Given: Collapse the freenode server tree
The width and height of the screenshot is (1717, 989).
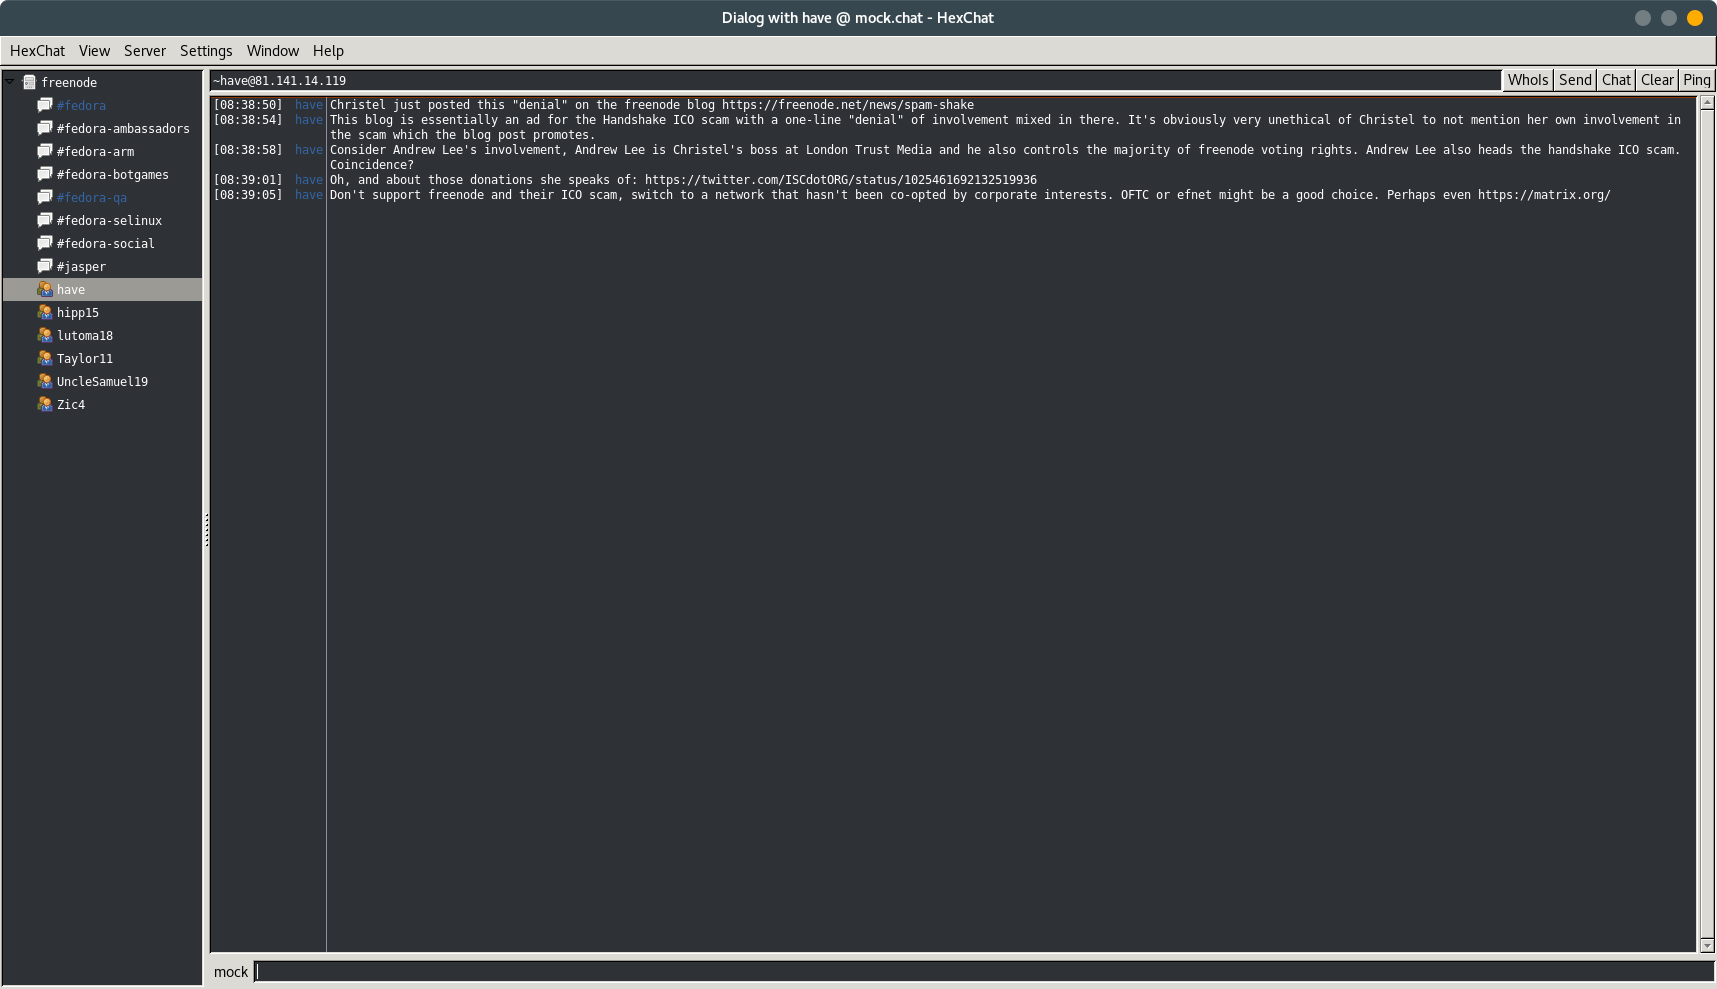Looking at the screenshot, I should [10, 81].
